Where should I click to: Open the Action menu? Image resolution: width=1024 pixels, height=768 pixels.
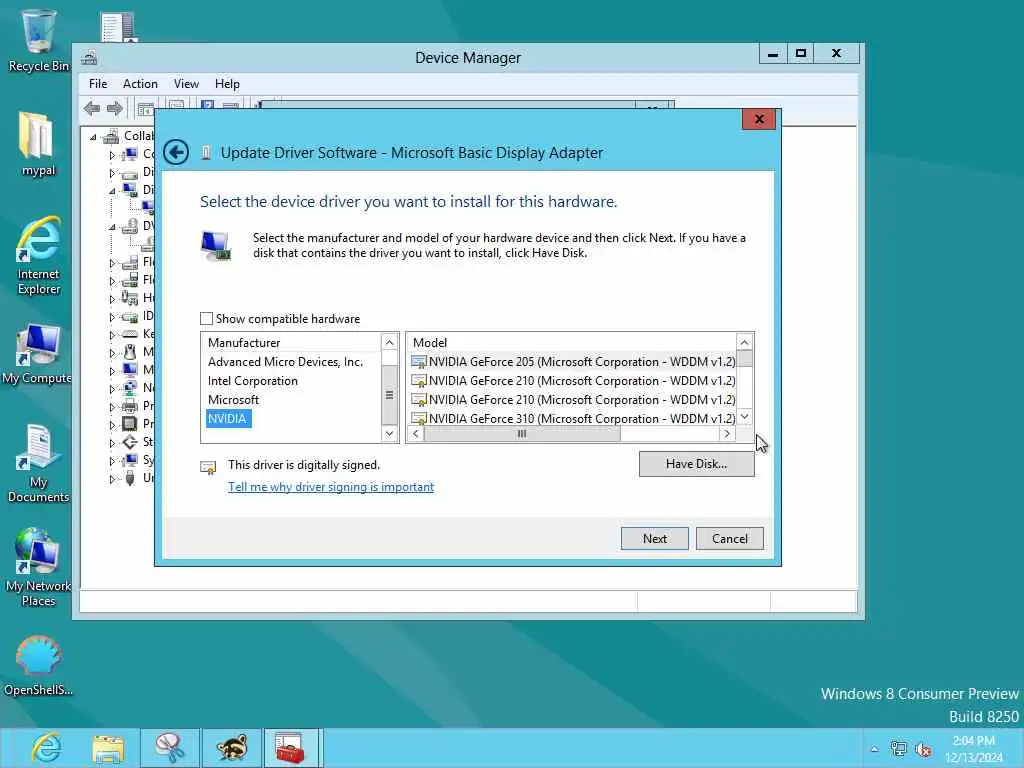(140, 84)
